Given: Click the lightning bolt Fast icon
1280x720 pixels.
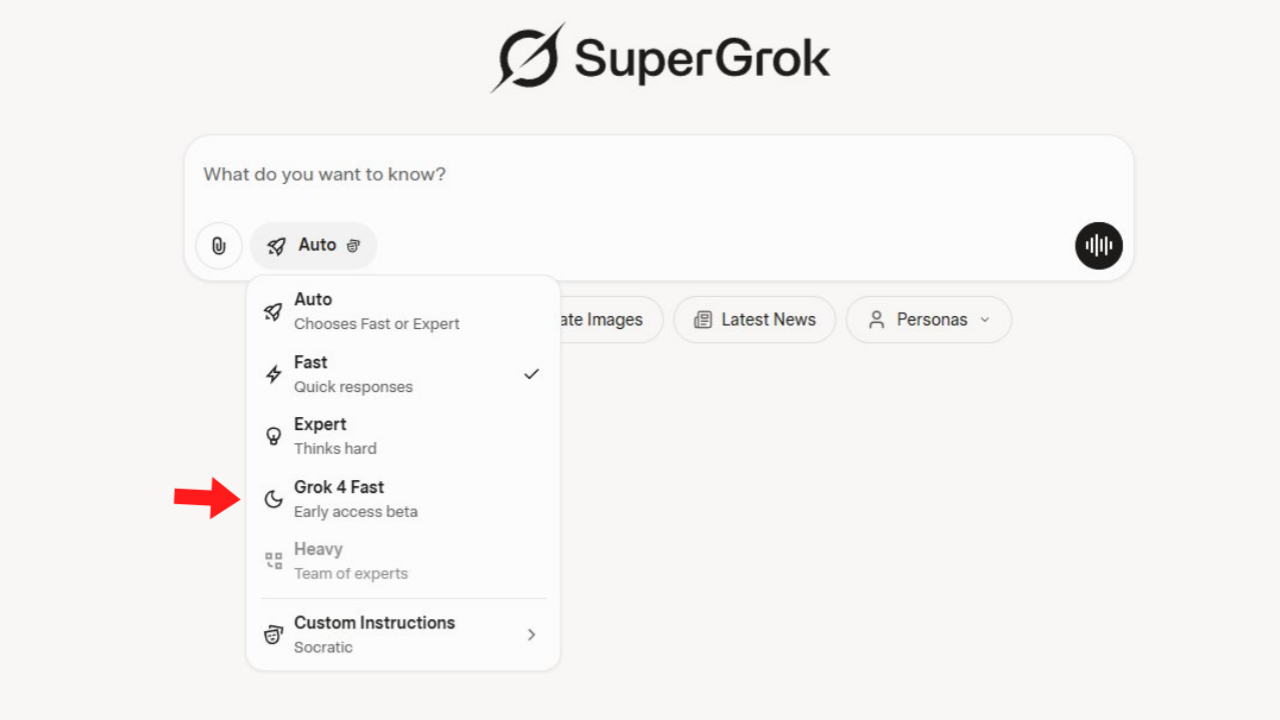Looking at the screenshot, I should point(273,374).
